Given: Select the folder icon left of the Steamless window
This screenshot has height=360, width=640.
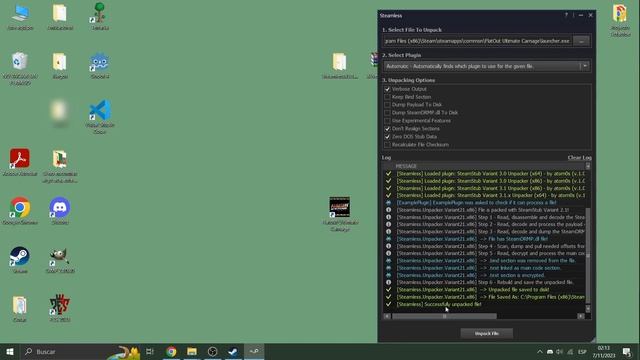Looking at the screenshot, I should pyautogui.click(x=340, y=65).
